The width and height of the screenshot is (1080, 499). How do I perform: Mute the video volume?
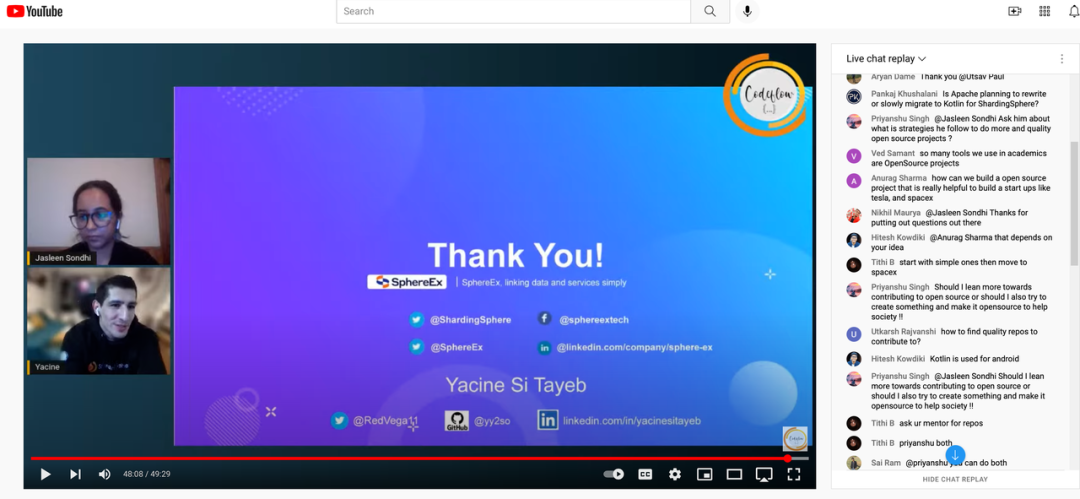(105, 474)
